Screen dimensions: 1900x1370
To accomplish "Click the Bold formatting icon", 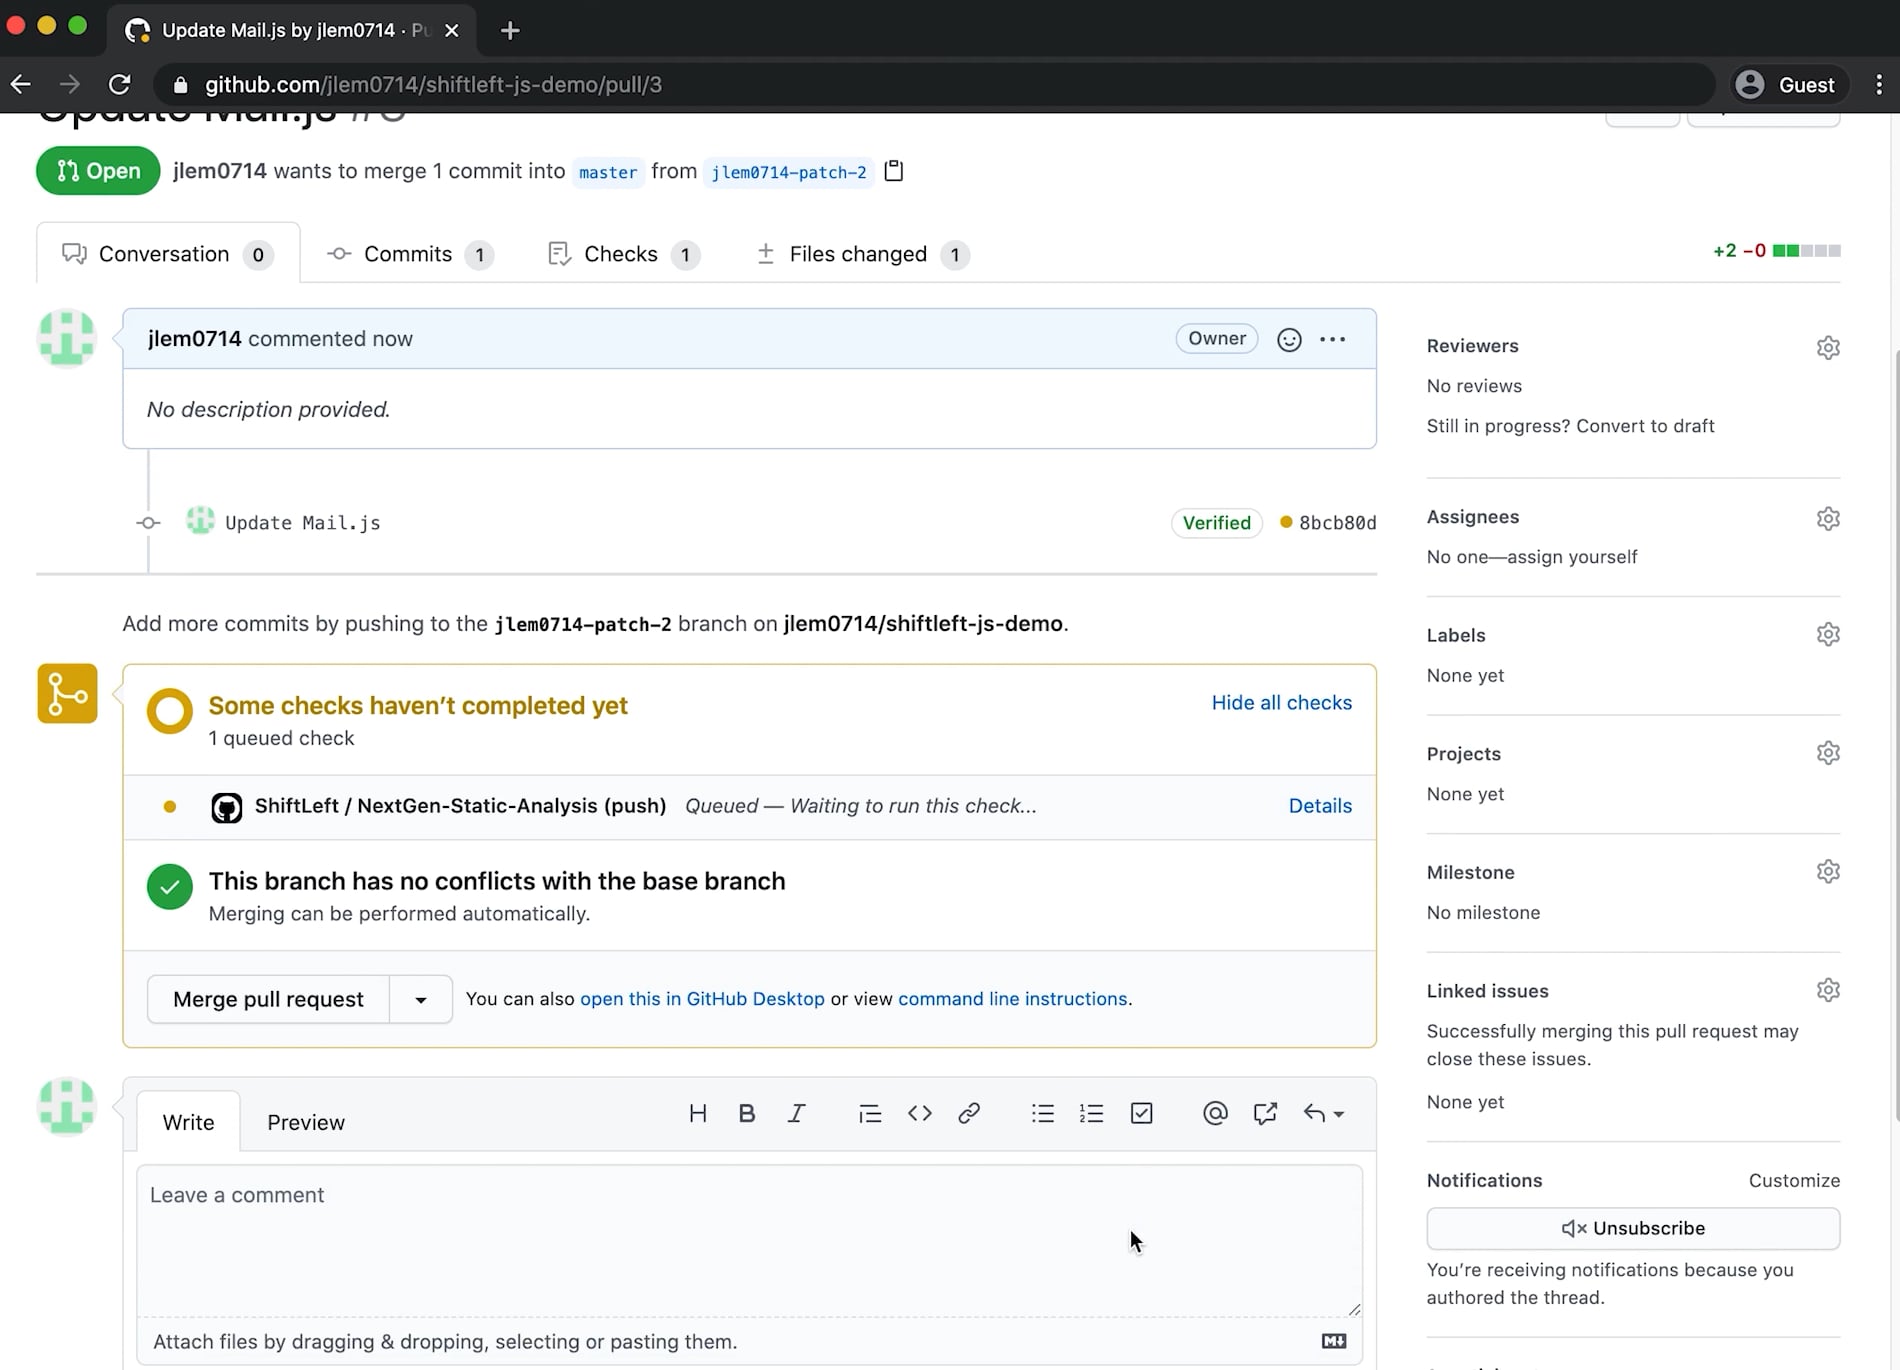I will tap(746, 1114).
